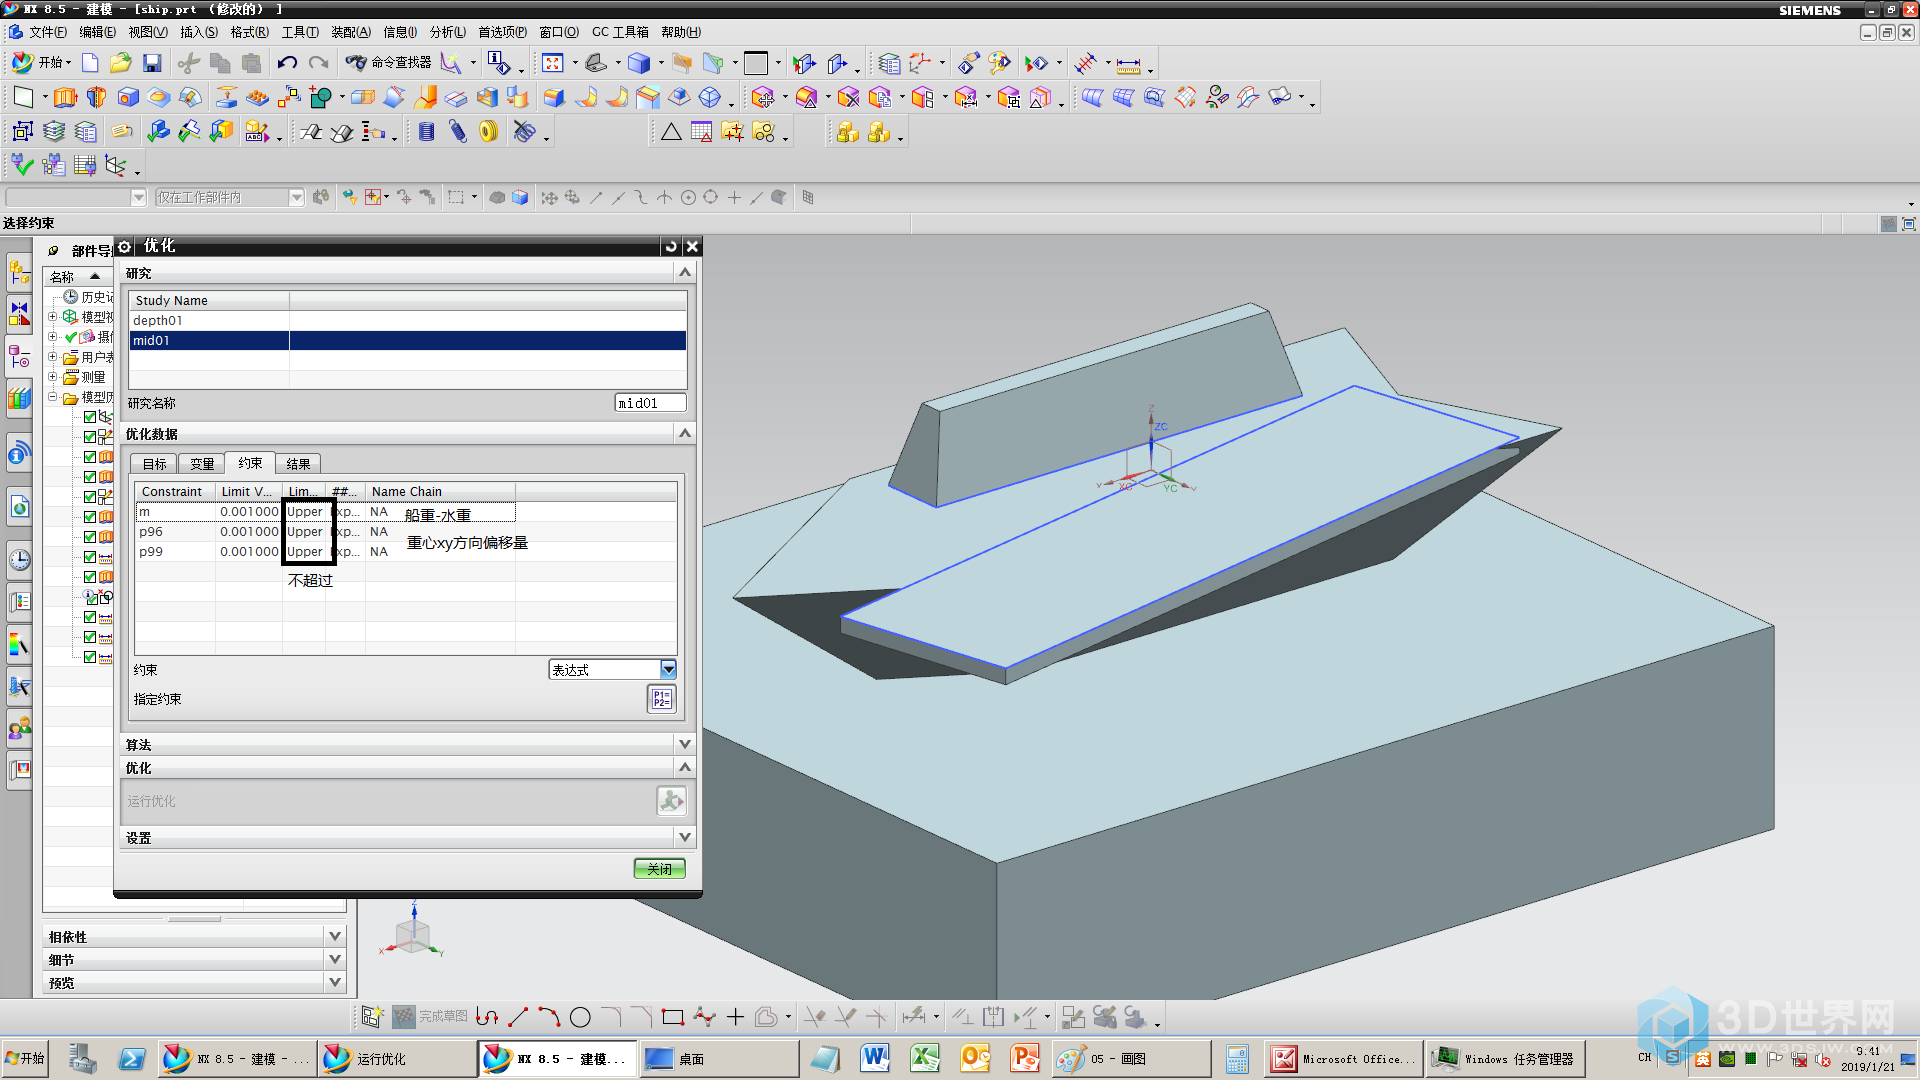1920x1080 pixels.
Task: Switch to the 目标 tab
Action: (154, 463)
